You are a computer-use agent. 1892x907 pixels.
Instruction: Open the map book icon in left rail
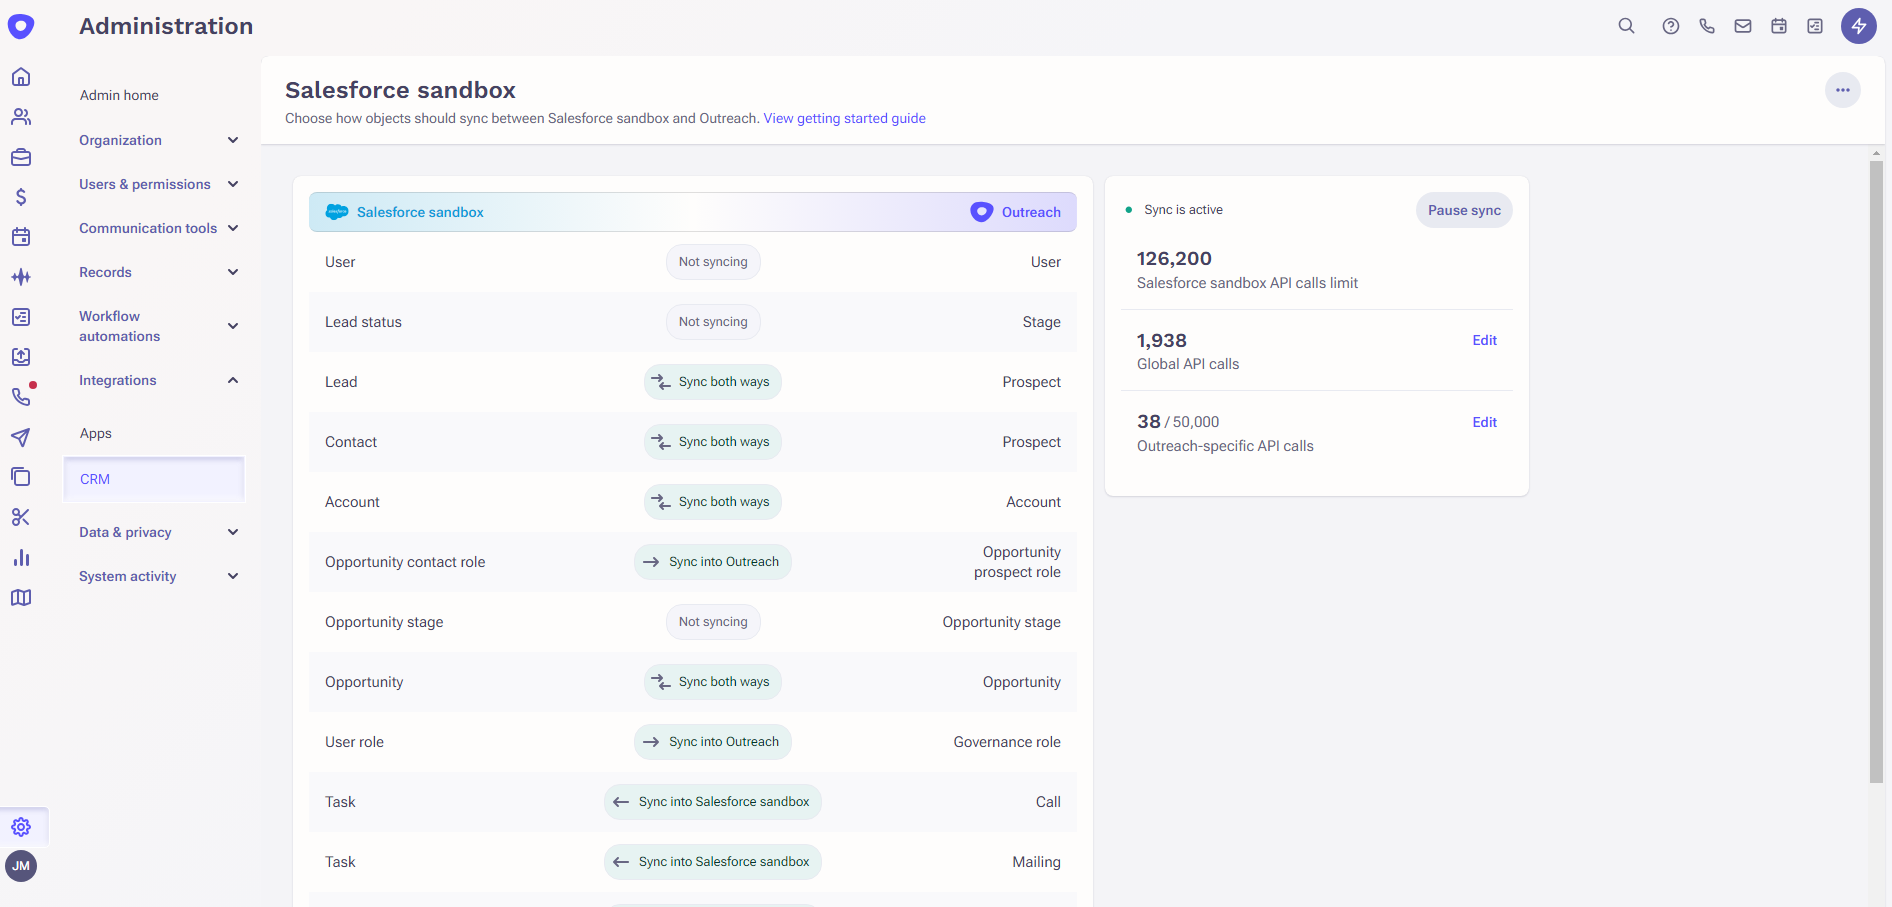(x=21, y=597)
